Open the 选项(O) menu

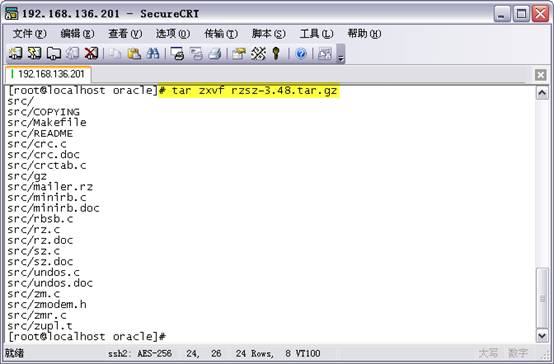(x=173, y=34)
